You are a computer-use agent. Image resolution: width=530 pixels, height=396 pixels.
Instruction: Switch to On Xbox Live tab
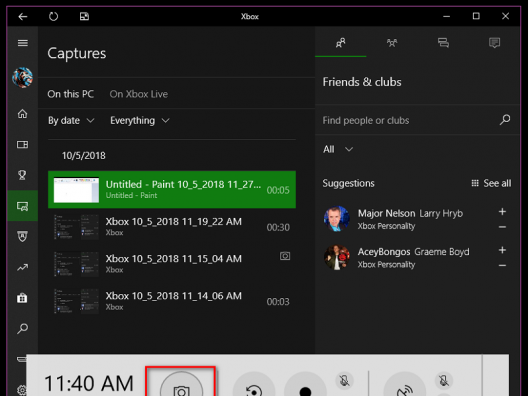(139, 94)
